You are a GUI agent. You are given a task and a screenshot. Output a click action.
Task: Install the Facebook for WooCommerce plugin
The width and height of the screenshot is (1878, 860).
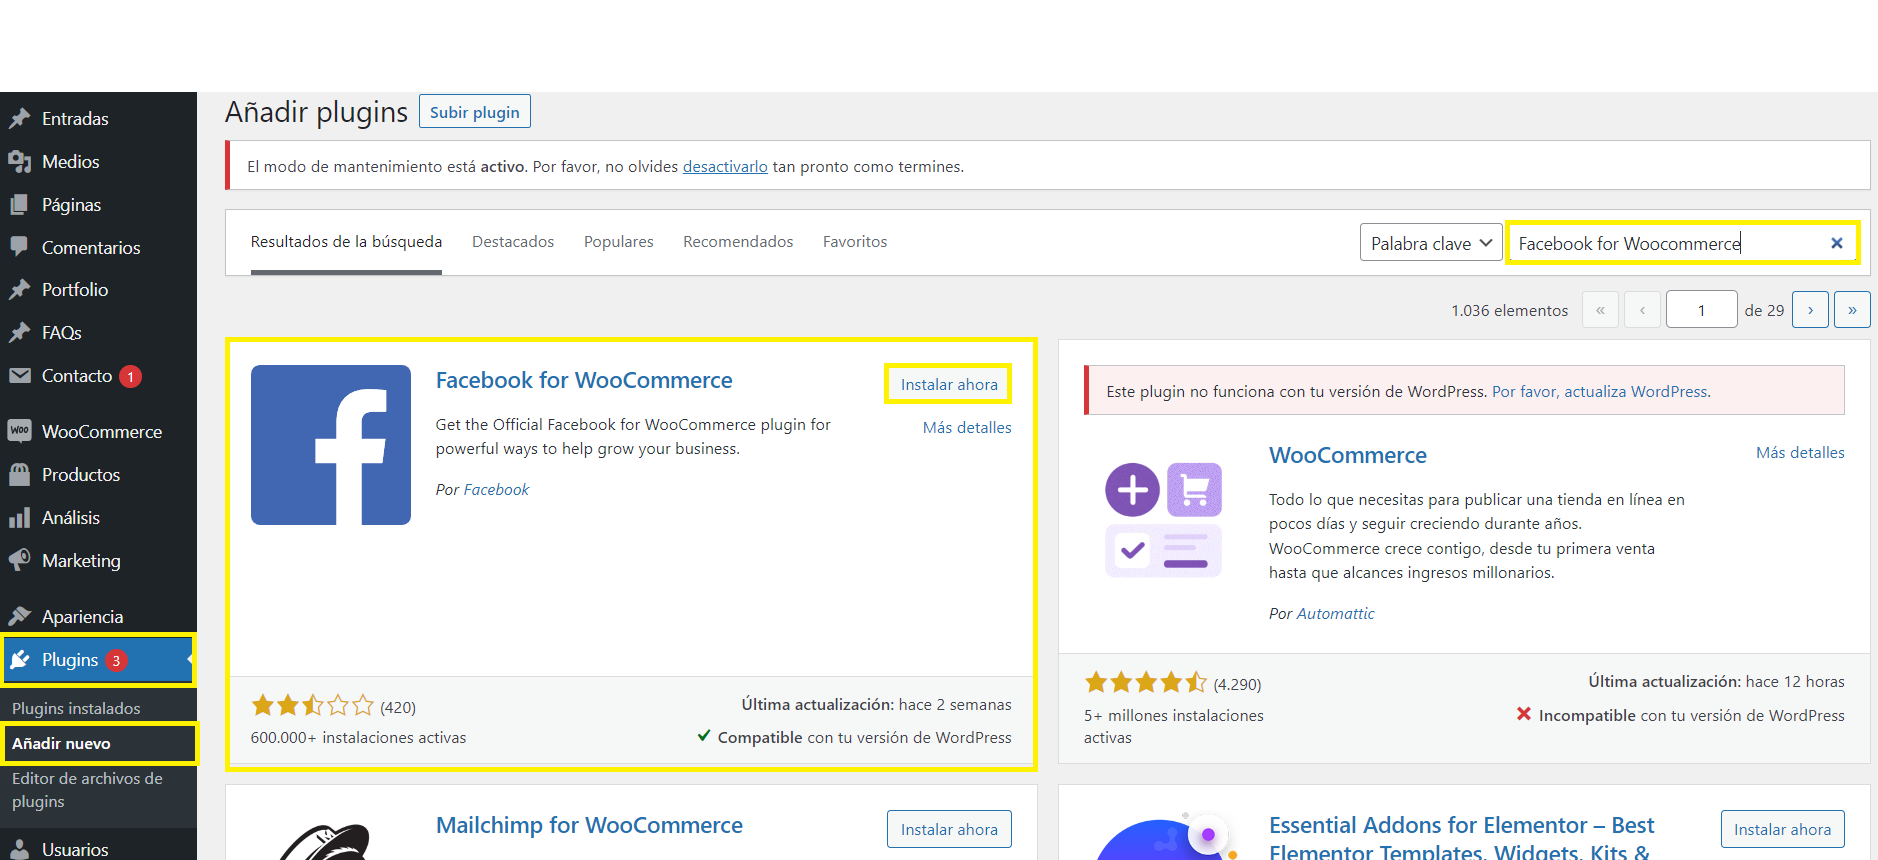pyautogui.click(x=948, y=384)
